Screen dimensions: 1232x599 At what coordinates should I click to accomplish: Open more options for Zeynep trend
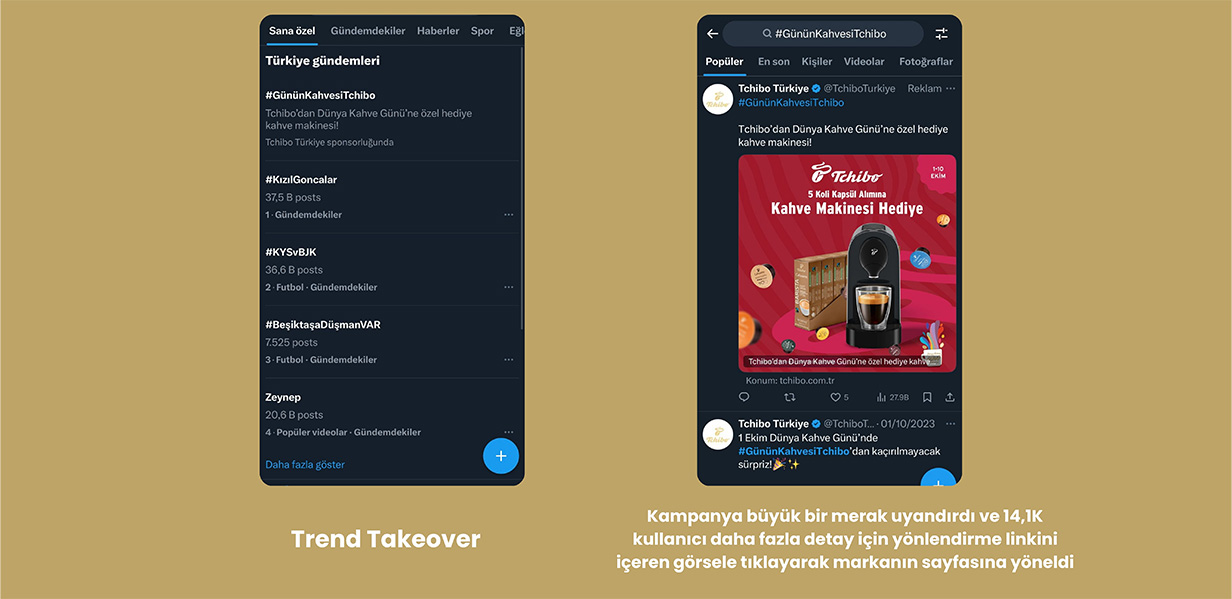point(509,432)
